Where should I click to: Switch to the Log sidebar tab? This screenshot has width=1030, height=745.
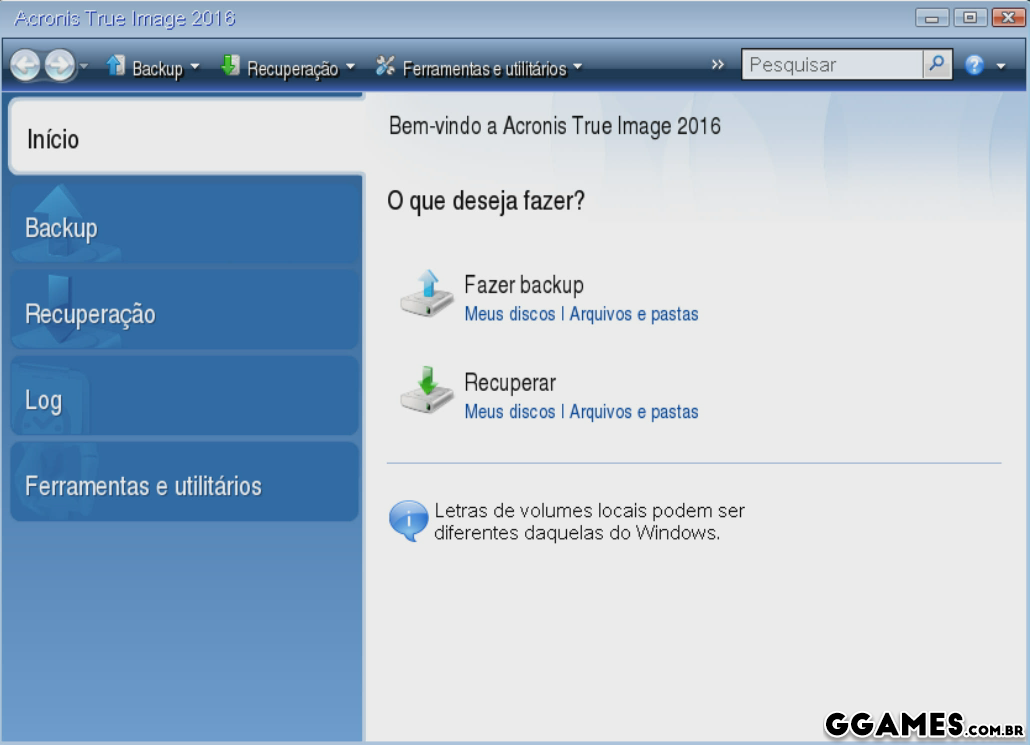click(184, 400)
